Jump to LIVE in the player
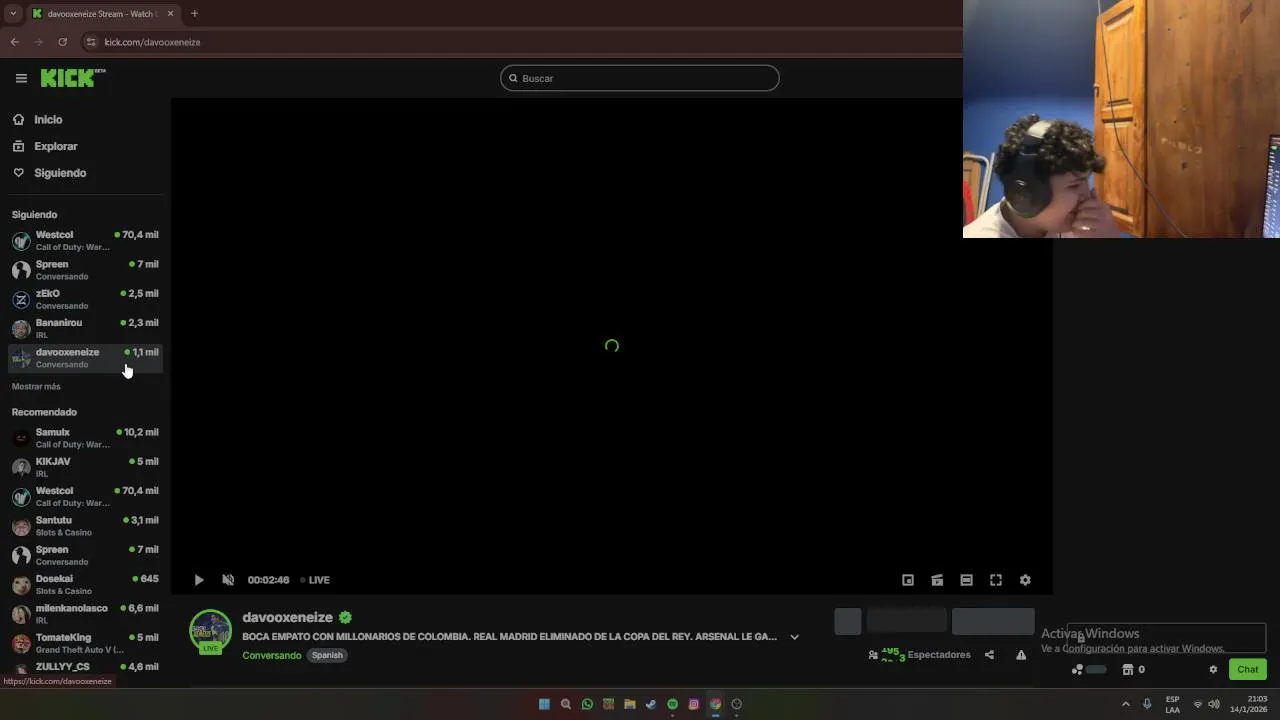The image size is (1280, 720). (315, 580)
